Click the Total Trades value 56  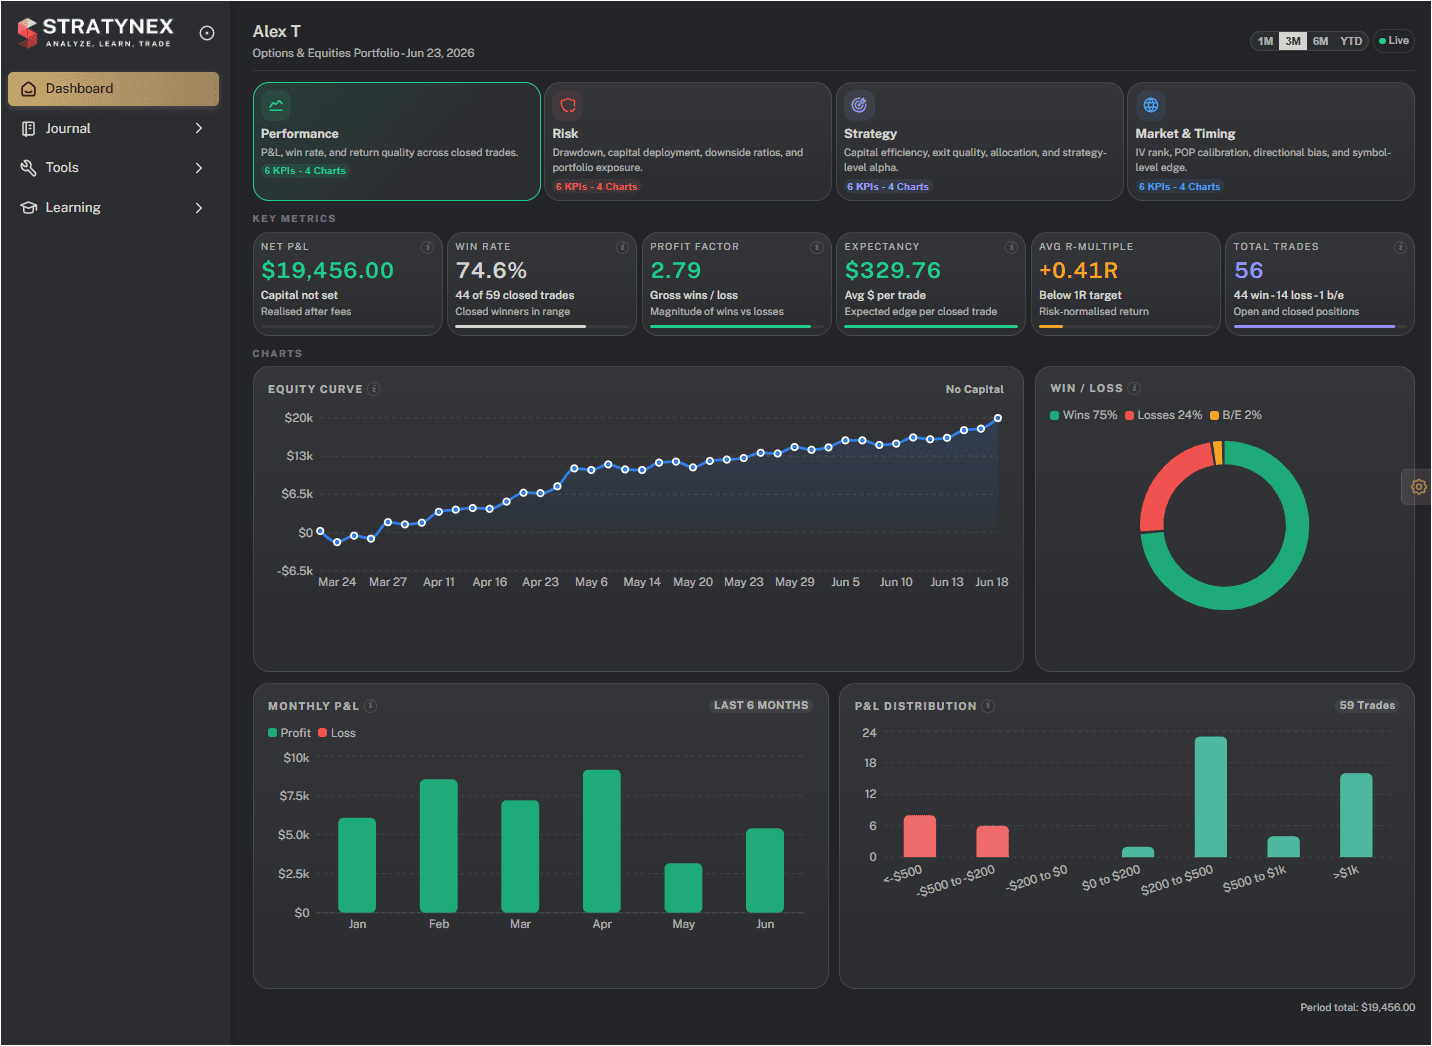1248,271
